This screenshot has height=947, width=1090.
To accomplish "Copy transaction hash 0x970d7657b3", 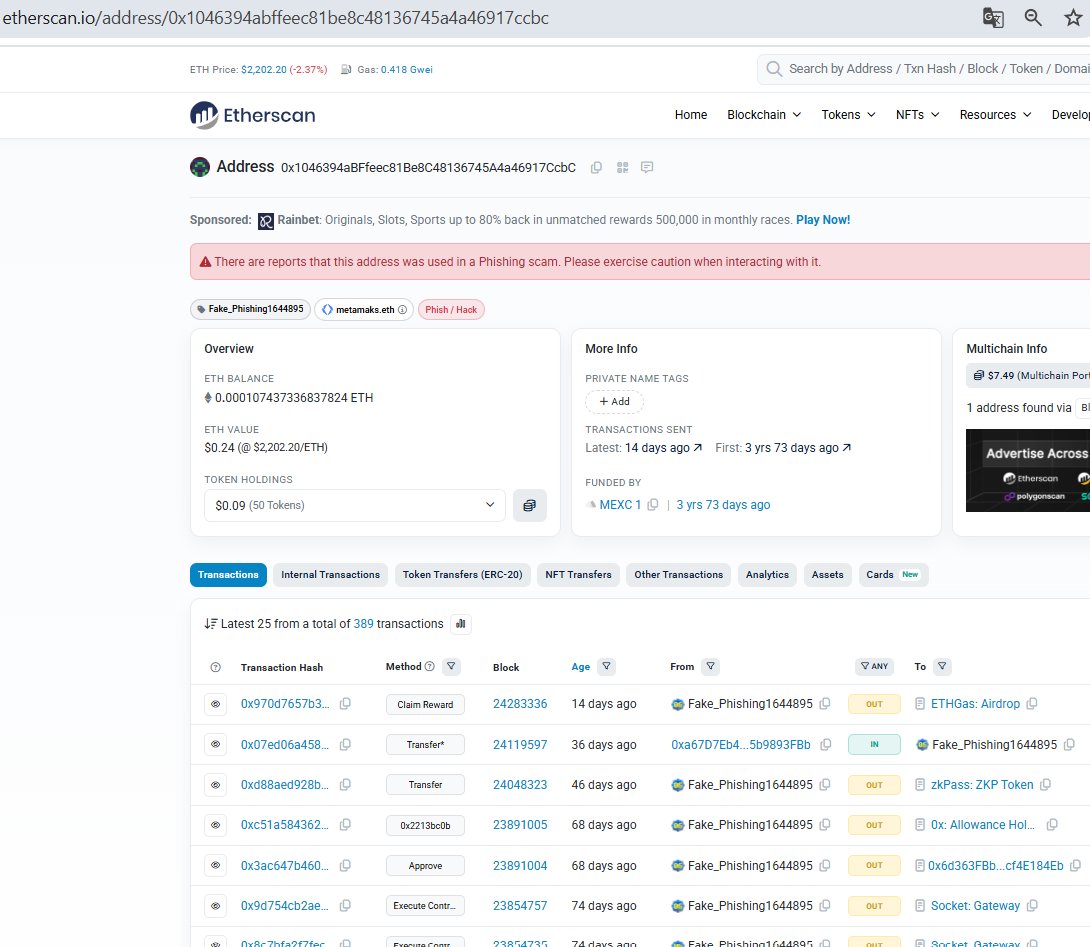I will coord(345,704).
